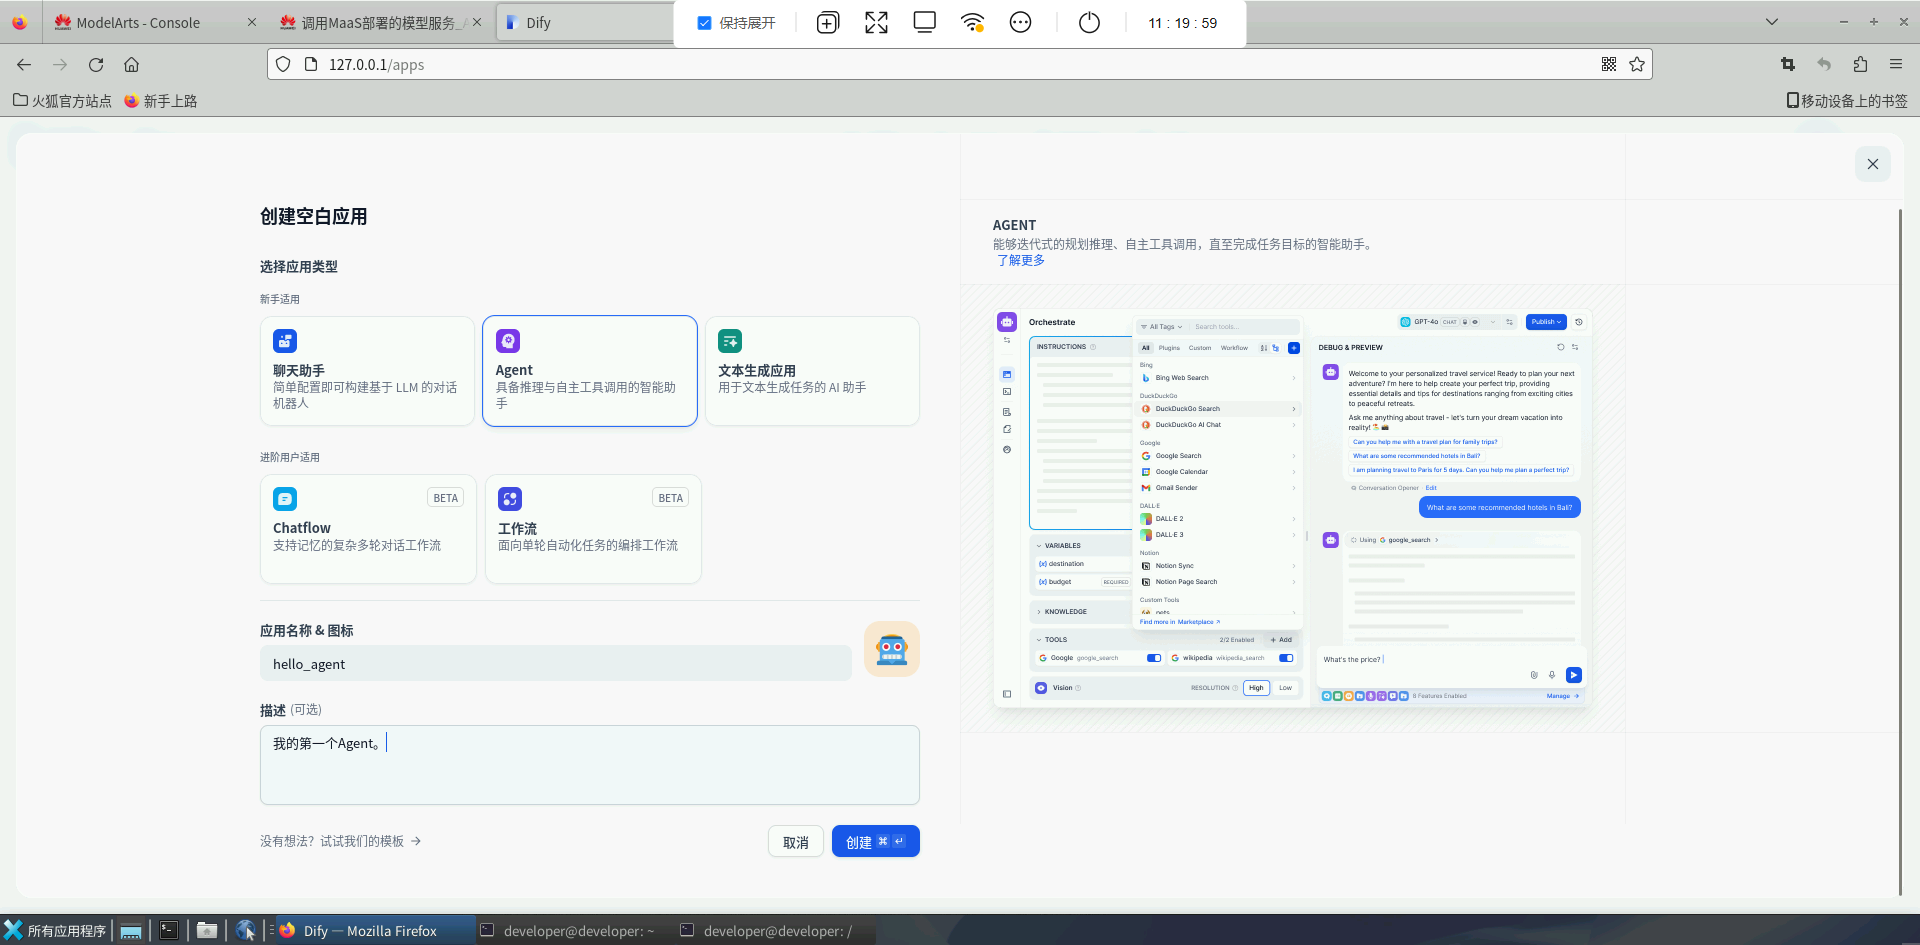Viewport: 1920px width, 945px height.
Task: Launch the terminal icon in taskbar
Action: [x=169, y=930]
